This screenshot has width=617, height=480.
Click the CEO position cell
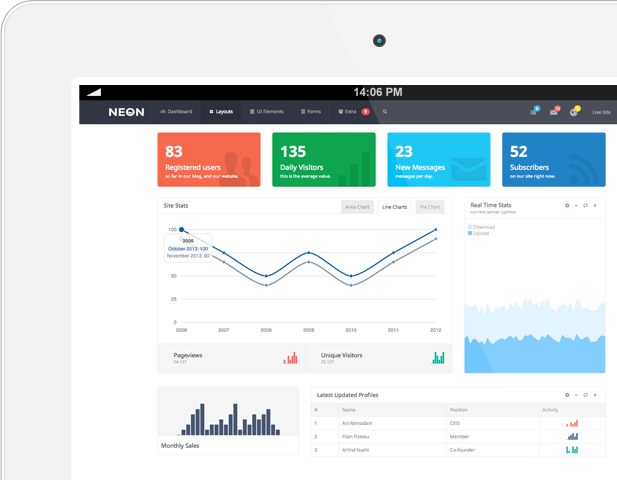[454, 423]
